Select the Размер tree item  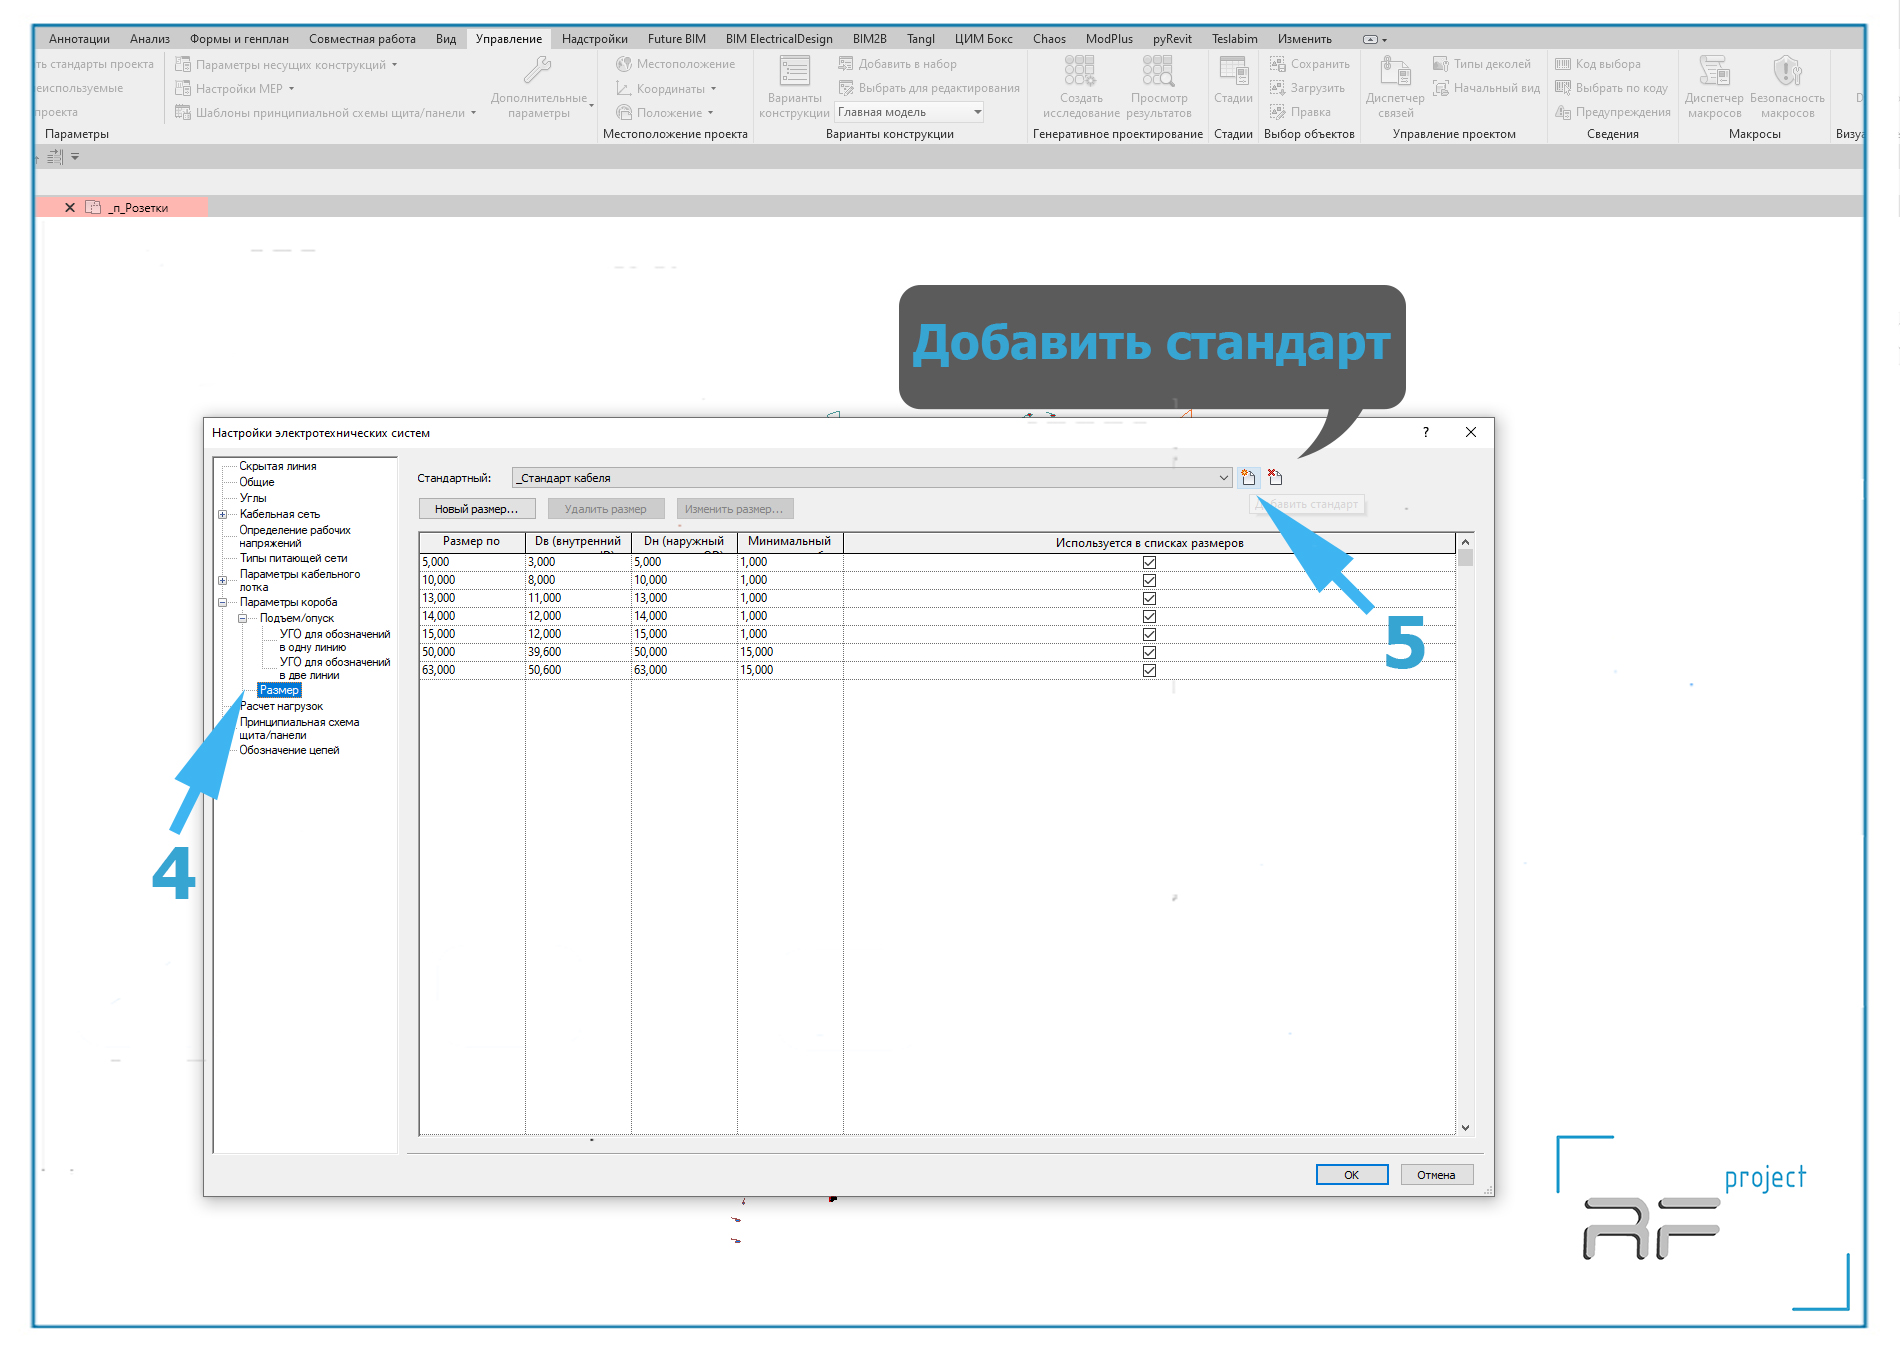coord(279,690)
